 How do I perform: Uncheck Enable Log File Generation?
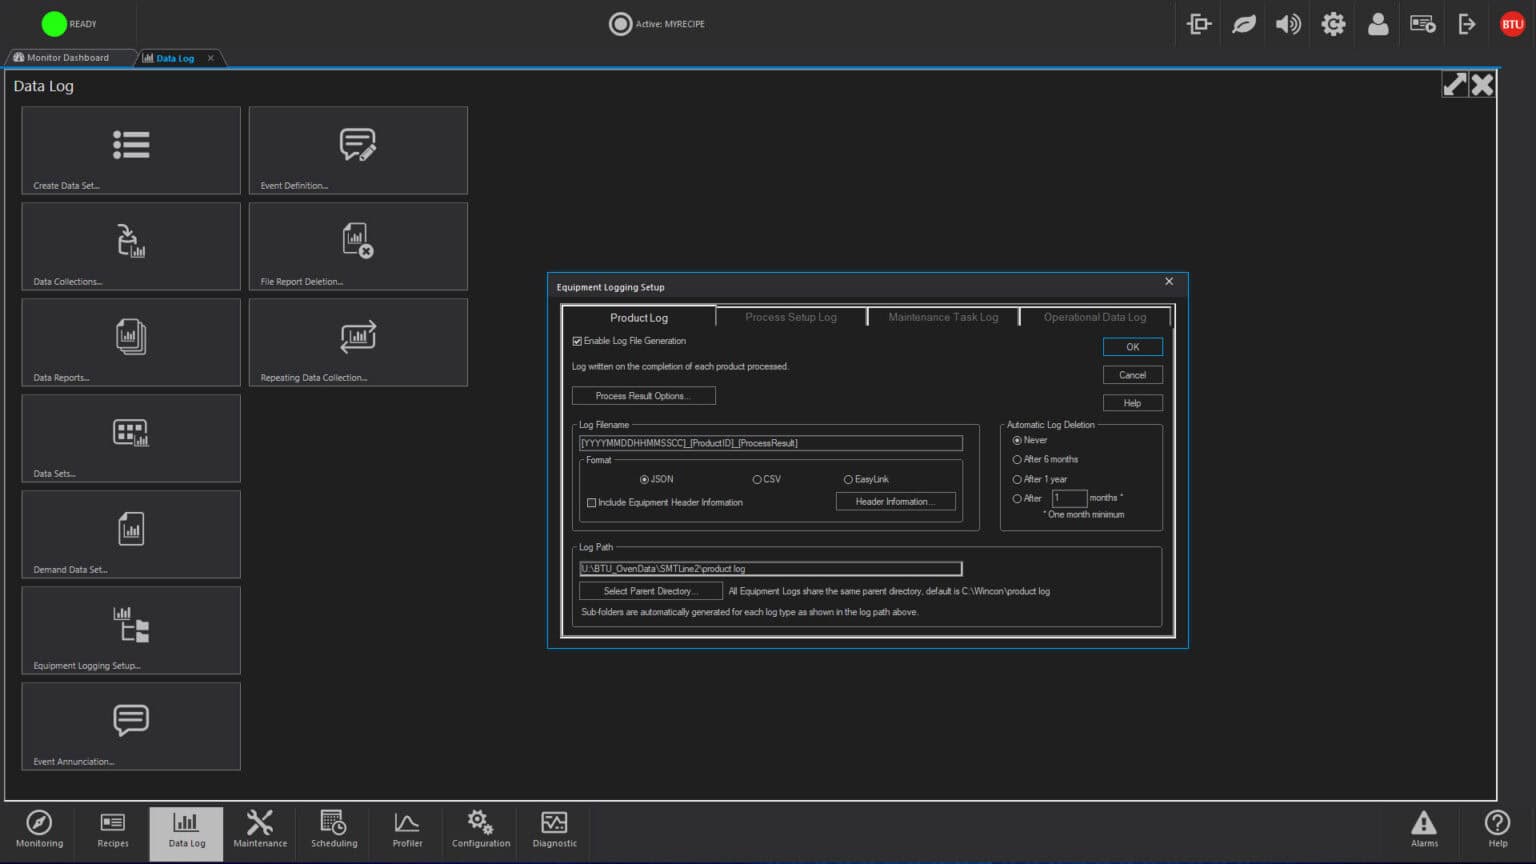(577, 342)
